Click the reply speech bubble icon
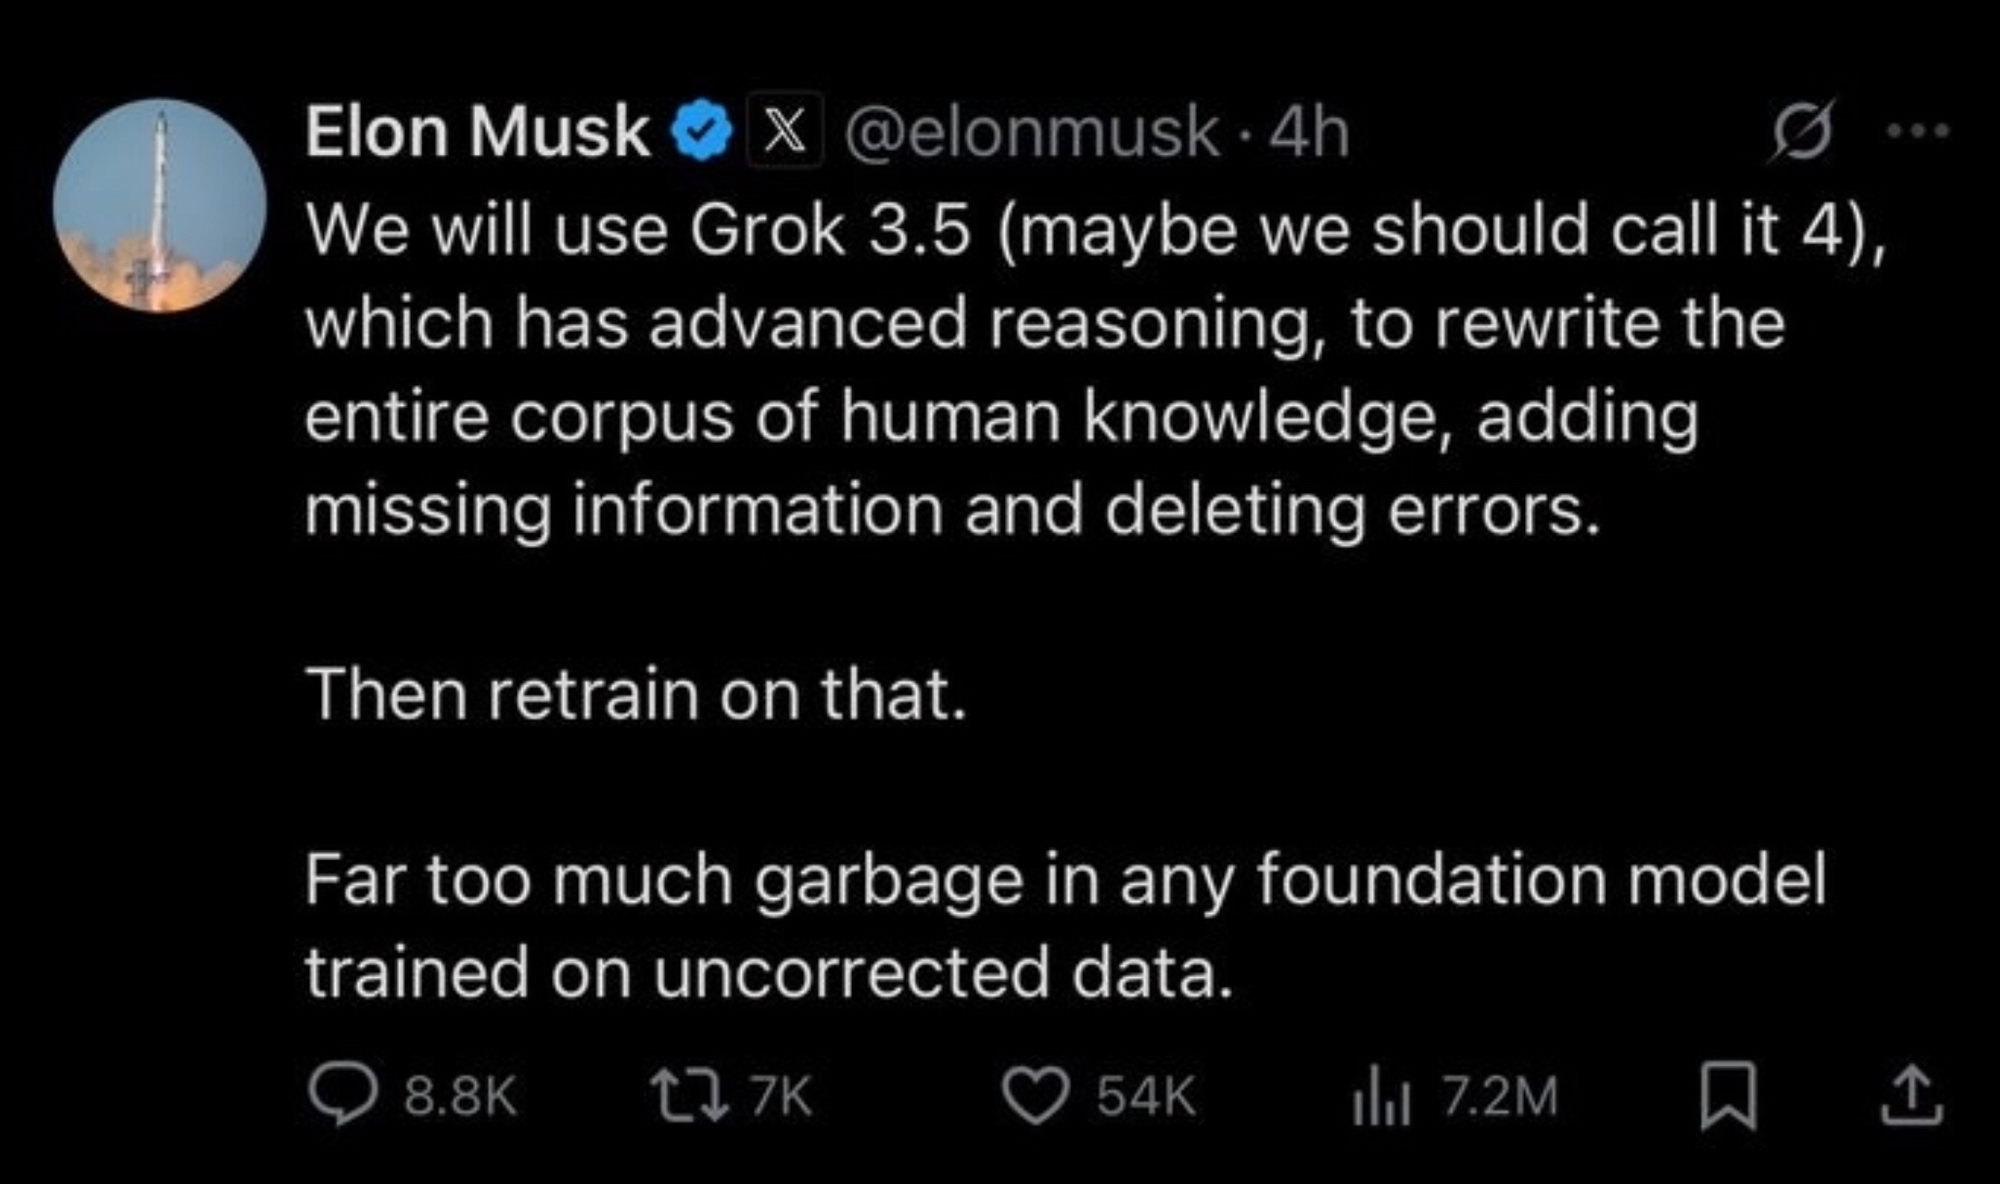The image size is (2000, 1184). [343, 1095]
